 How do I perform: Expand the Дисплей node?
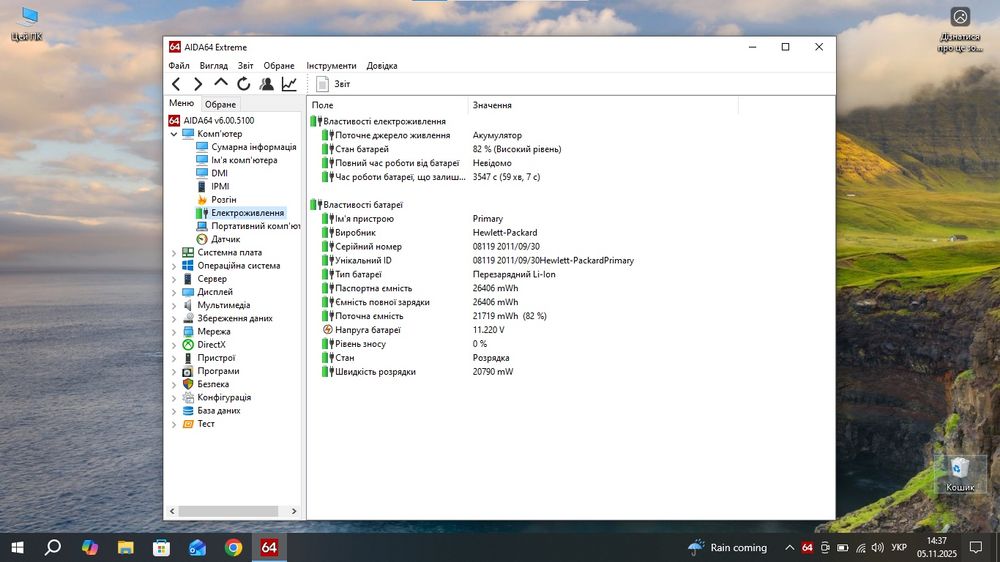(x=173, y=293)
